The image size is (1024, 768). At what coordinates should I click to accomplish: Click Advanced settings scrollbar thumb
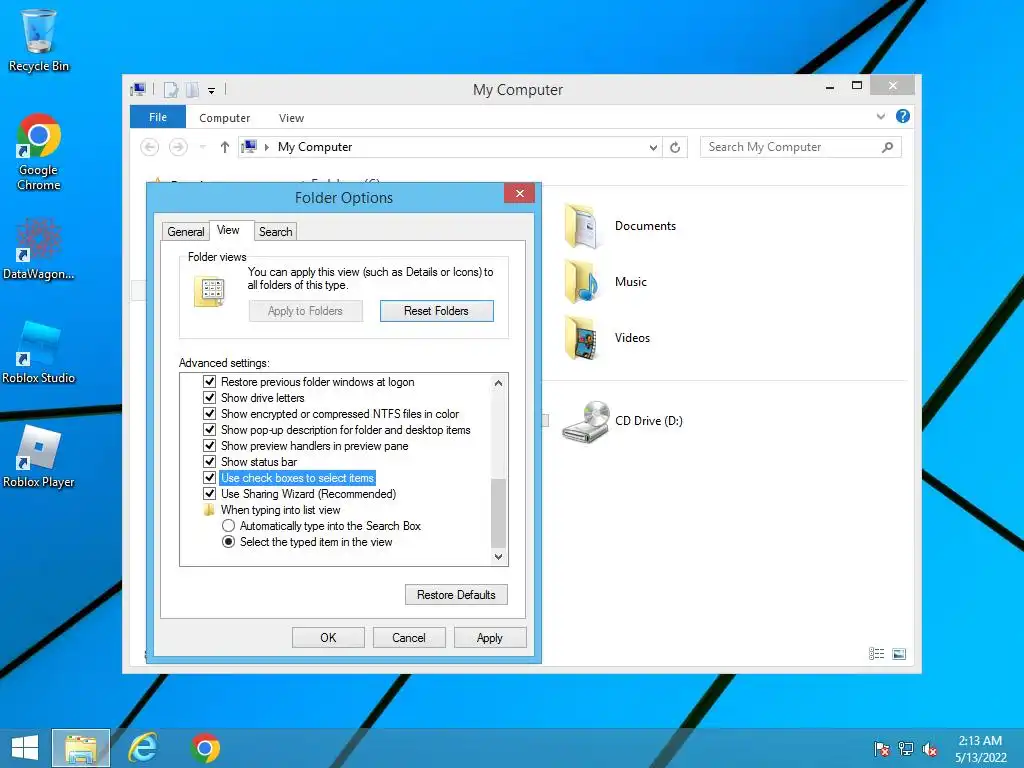pos(498,513)
